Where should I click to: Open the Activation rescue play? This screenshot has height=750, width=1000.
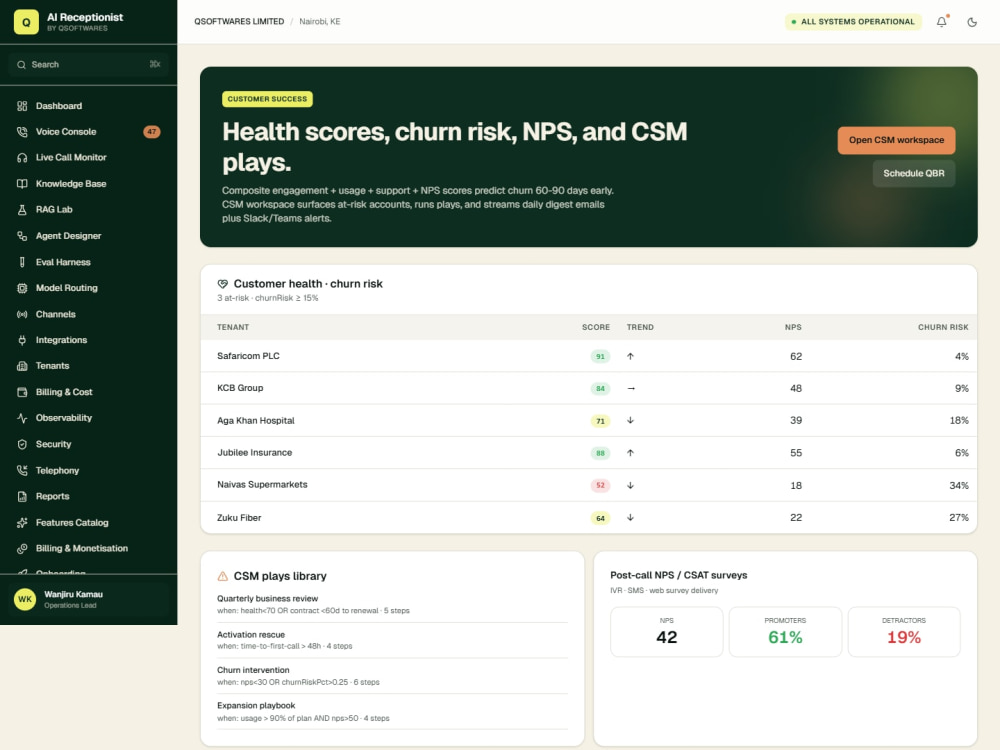pyautogui.click(x=392, y=640)
